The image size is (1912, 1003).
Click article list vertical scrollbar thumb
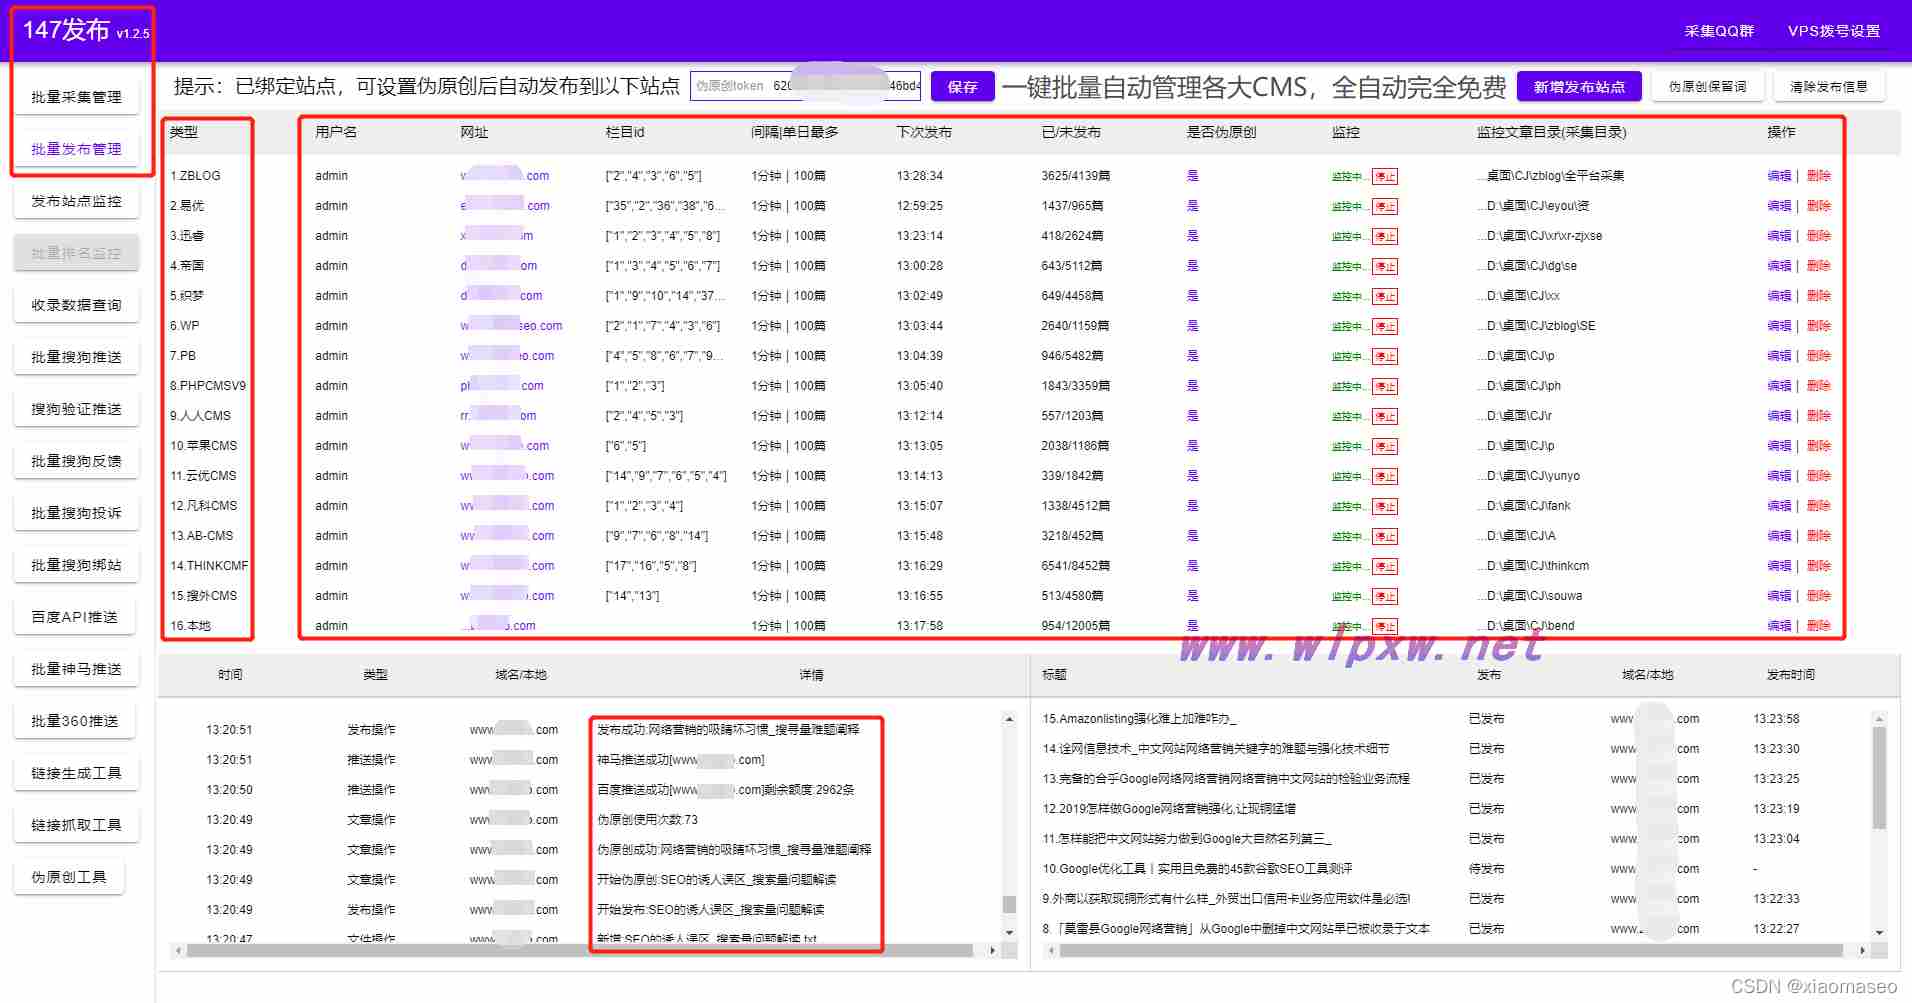pyautogui.click(x=1879, y=778)
